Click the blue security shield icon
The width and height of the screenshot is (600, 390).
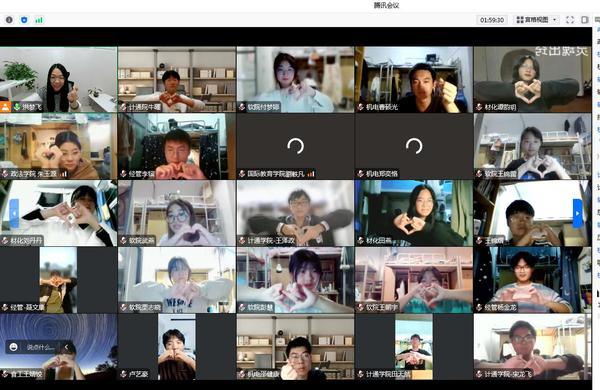point(24,20)
